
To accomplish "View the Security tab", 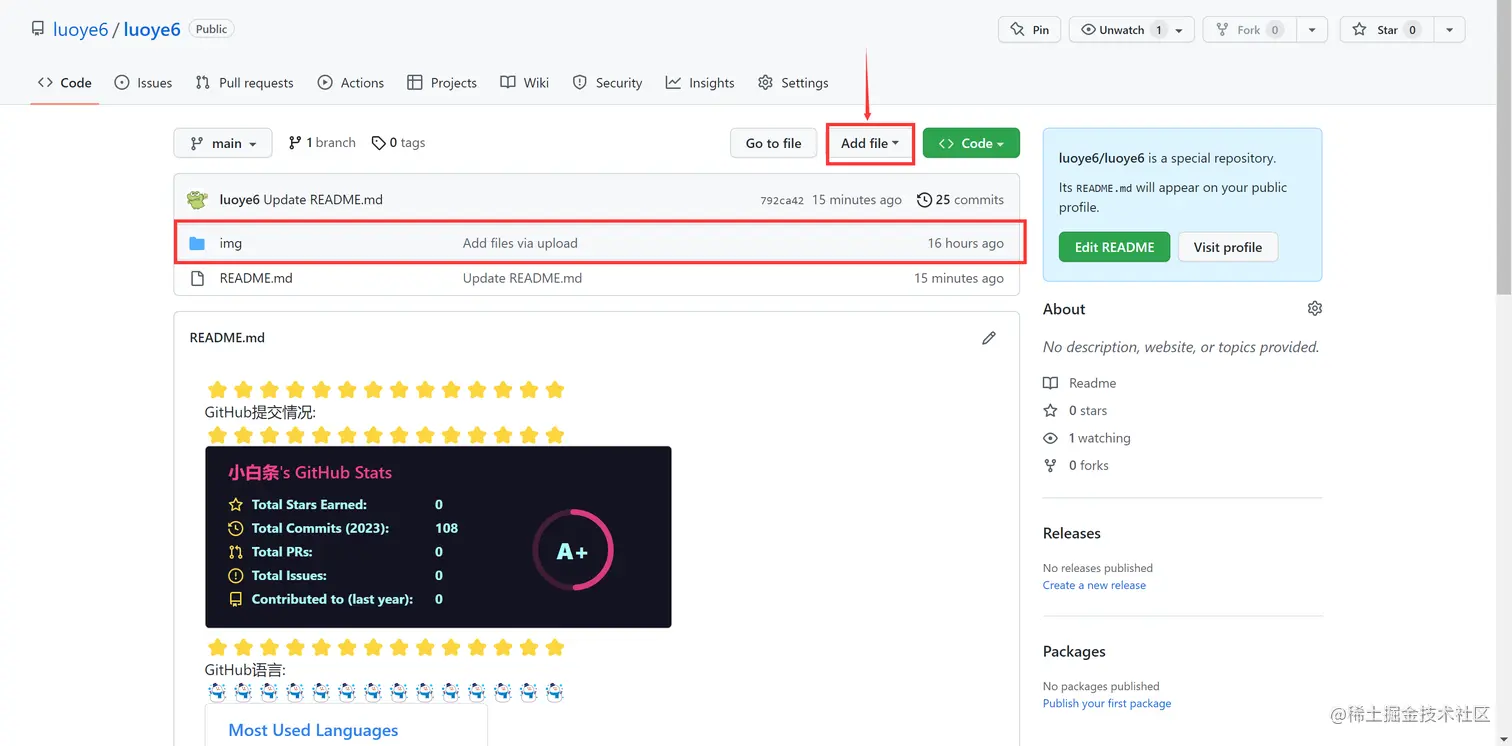I will 607,83.
